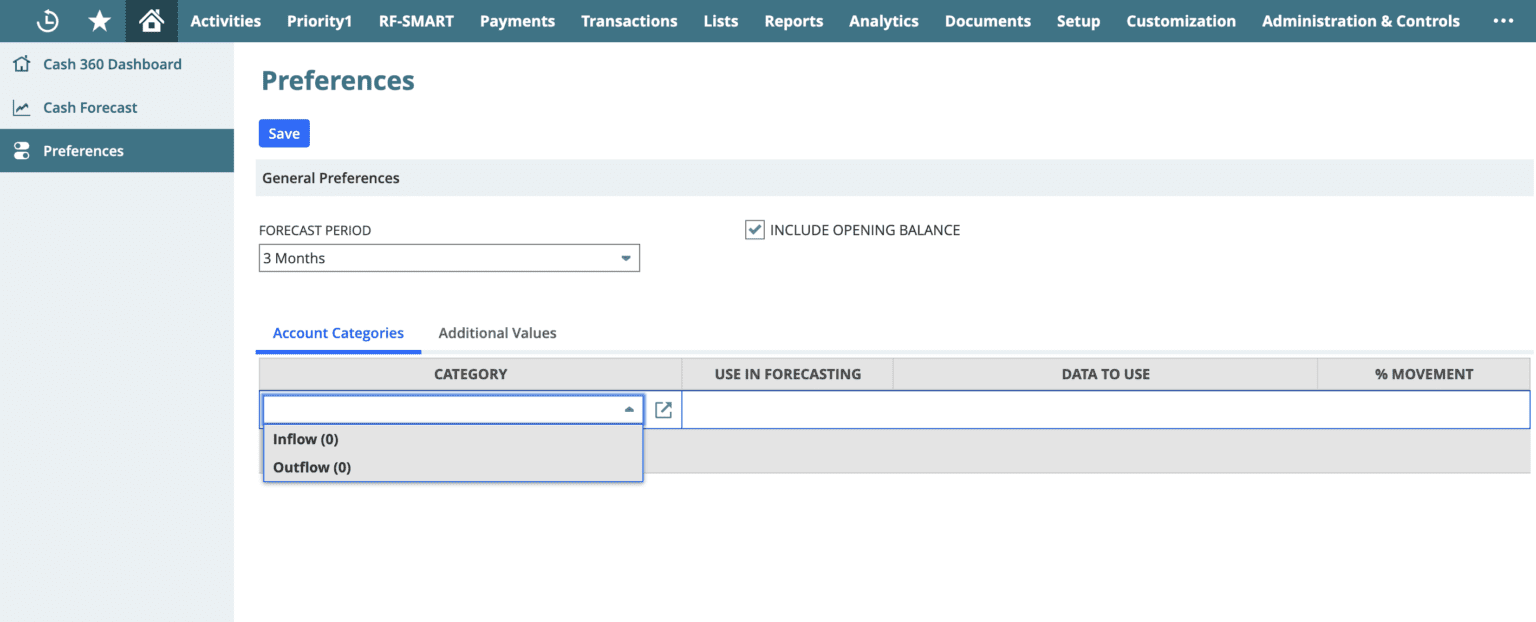Viewport: 1536px width, 622px height.
Task: Select the Cash Forecast chart icon
Action: tap(21, 107)
